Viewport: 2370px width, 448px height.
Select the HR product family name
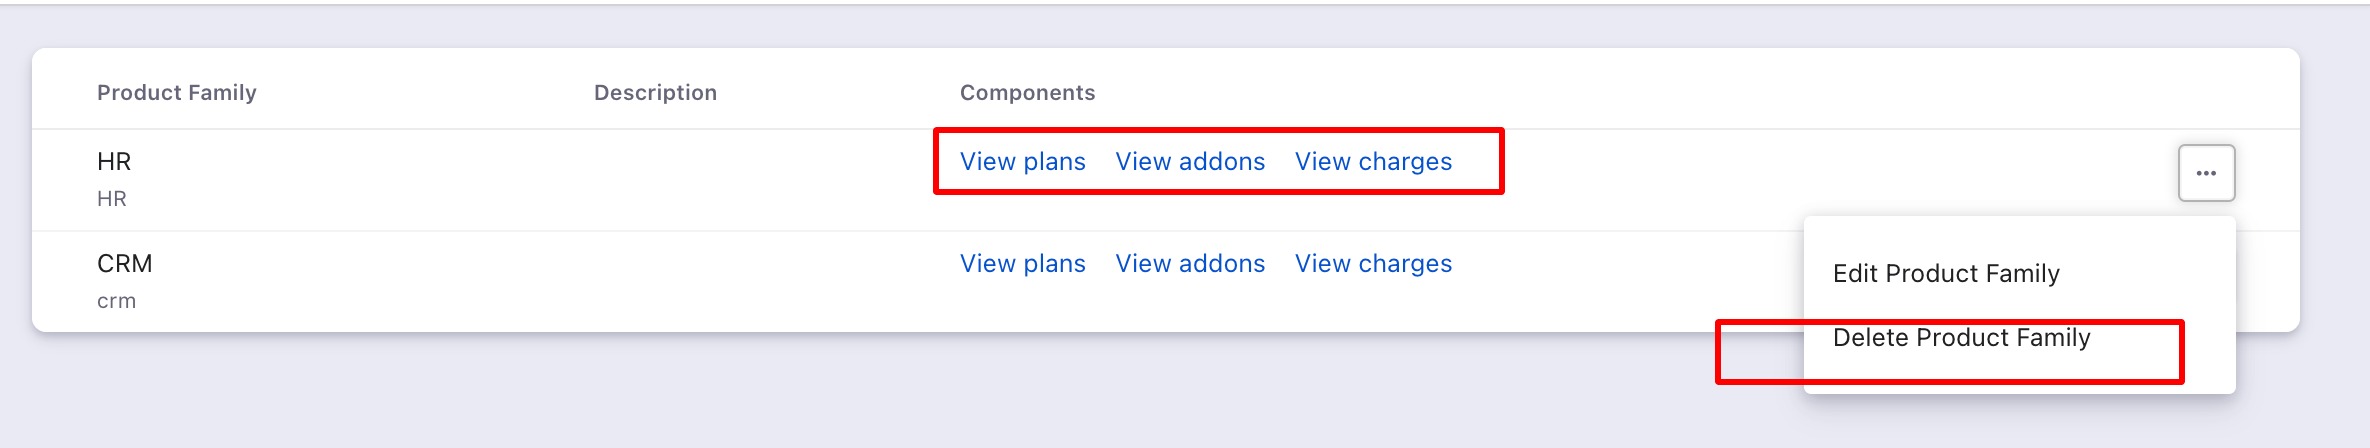pyautogui.click(x=114, y=162)
